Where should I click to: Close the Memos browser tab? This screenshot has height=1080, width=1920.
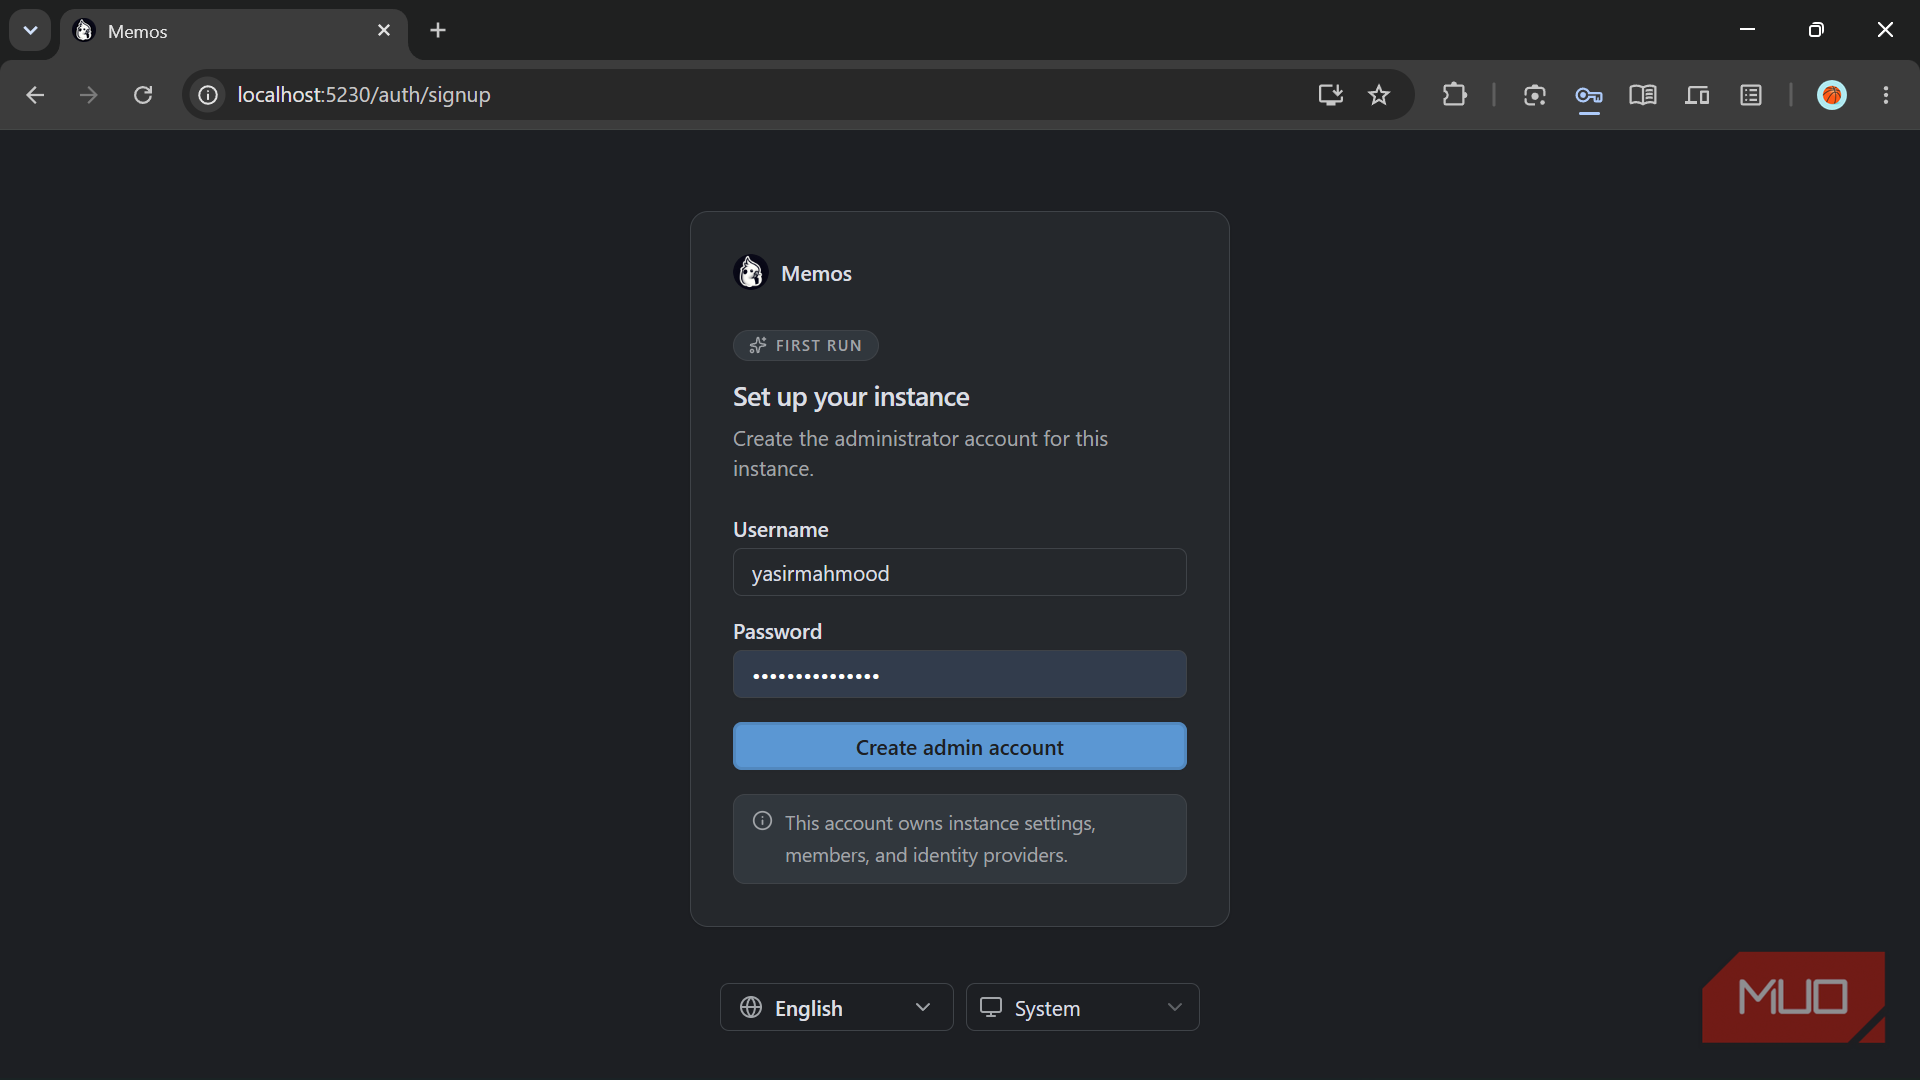click(x=384, y=31)
